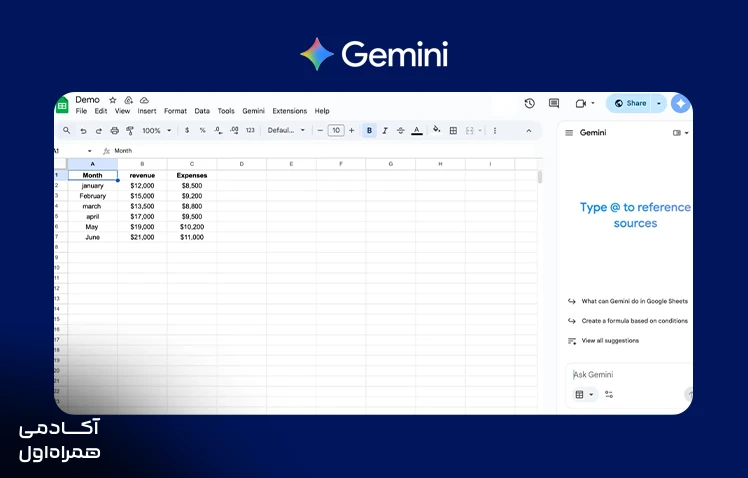Redo the last action

(99, 131)
